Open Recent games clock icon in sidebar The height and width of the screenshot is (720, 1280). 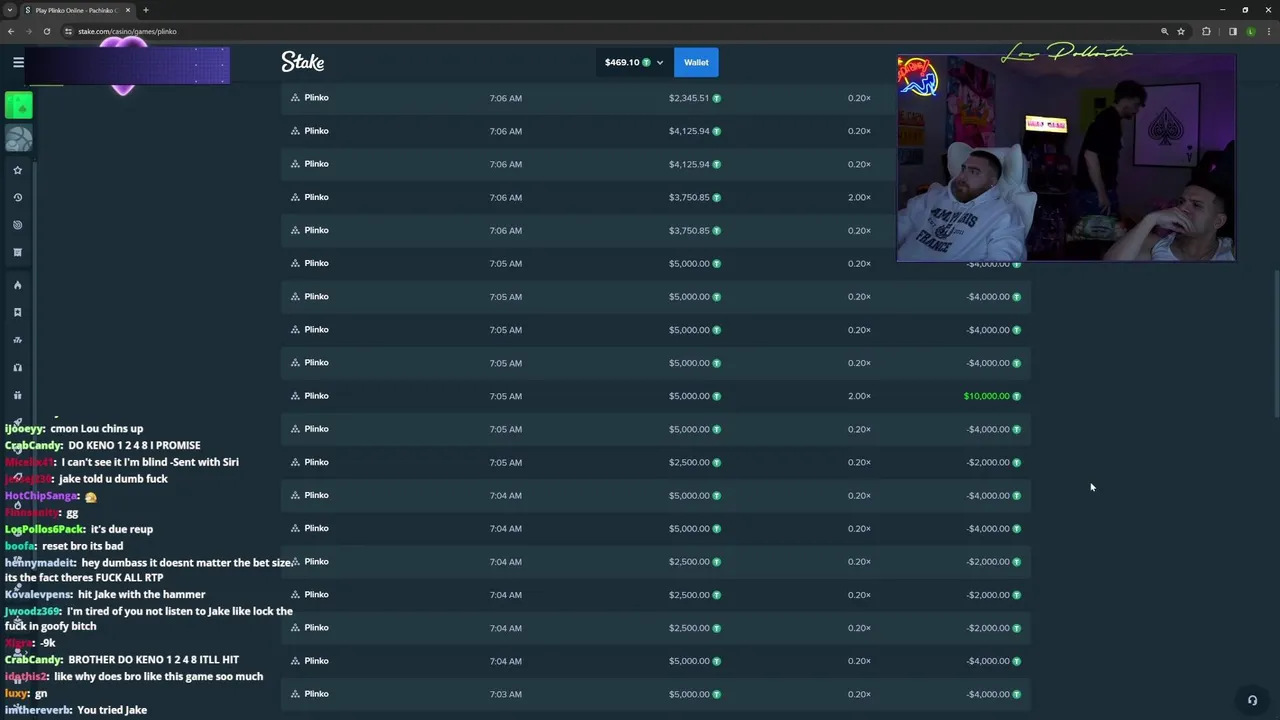click(17, 198)
